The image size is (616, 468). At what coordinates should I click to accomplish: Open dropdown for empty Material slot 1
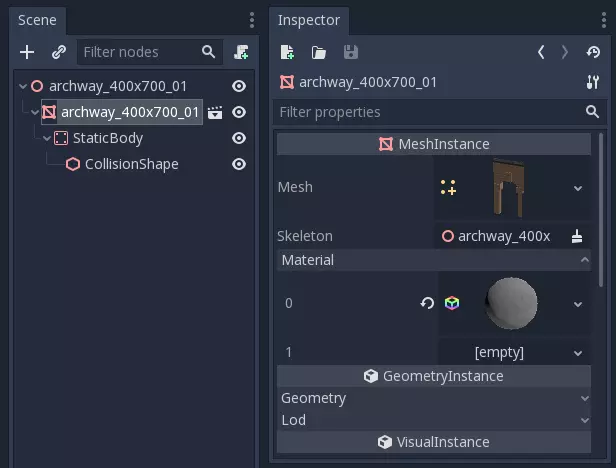578,352
